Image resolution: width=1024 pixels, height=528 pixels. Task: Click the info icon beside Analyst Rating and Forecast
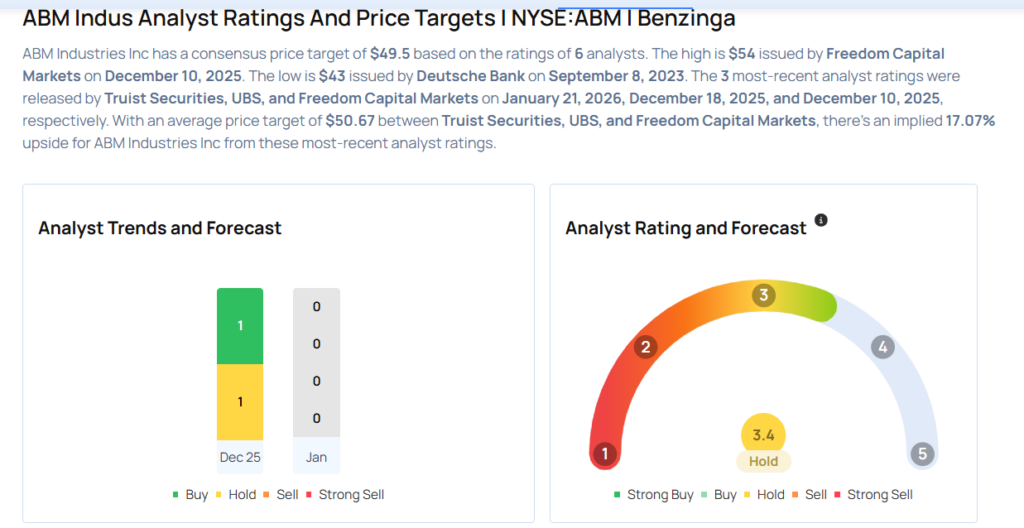click(821, 220)
